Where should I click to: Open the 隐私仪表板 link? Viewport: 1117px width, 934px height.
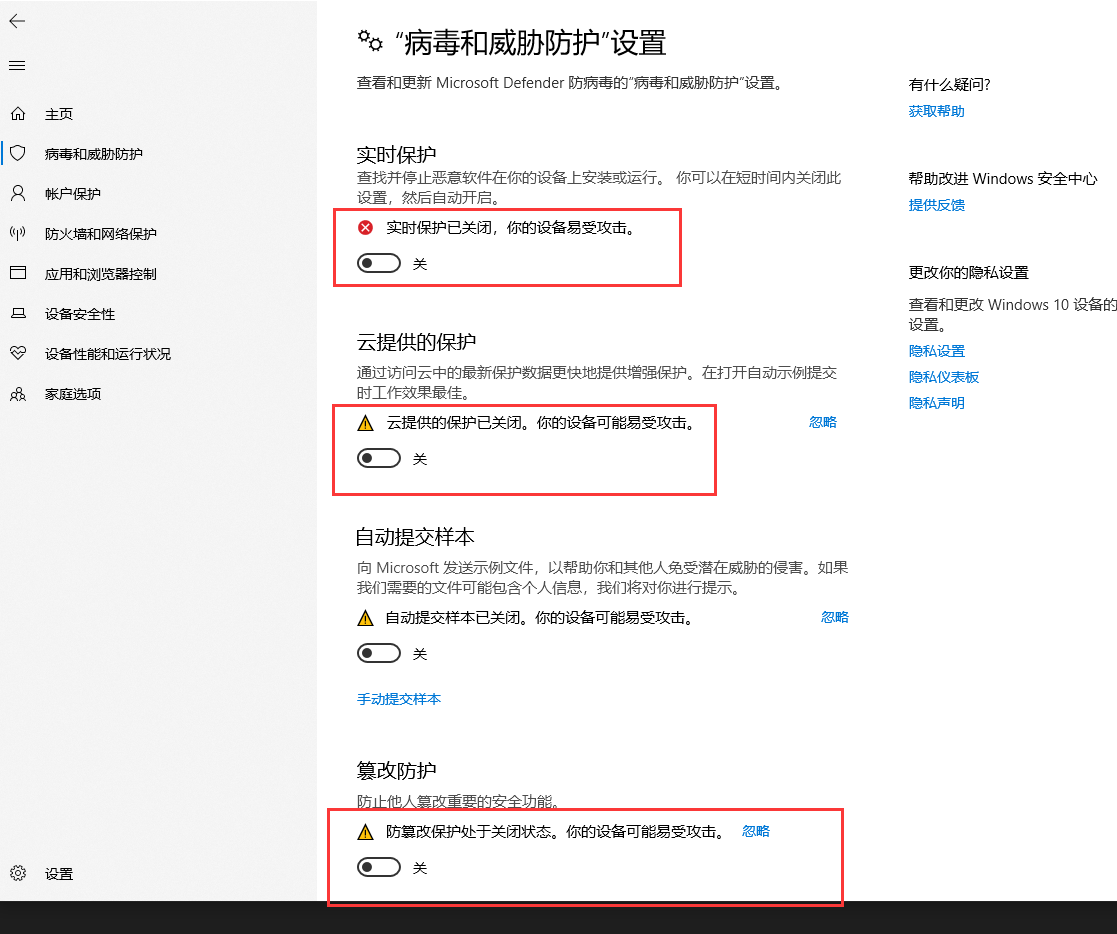pos(944,377)
